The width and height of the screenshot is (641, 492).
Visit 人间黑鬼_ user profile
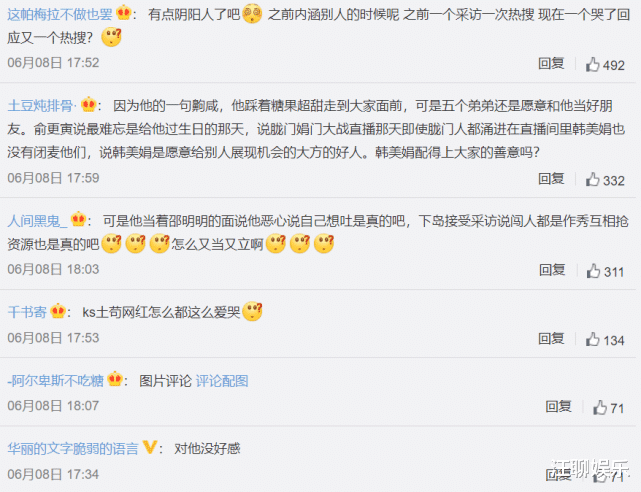click(x=37, y=221)
